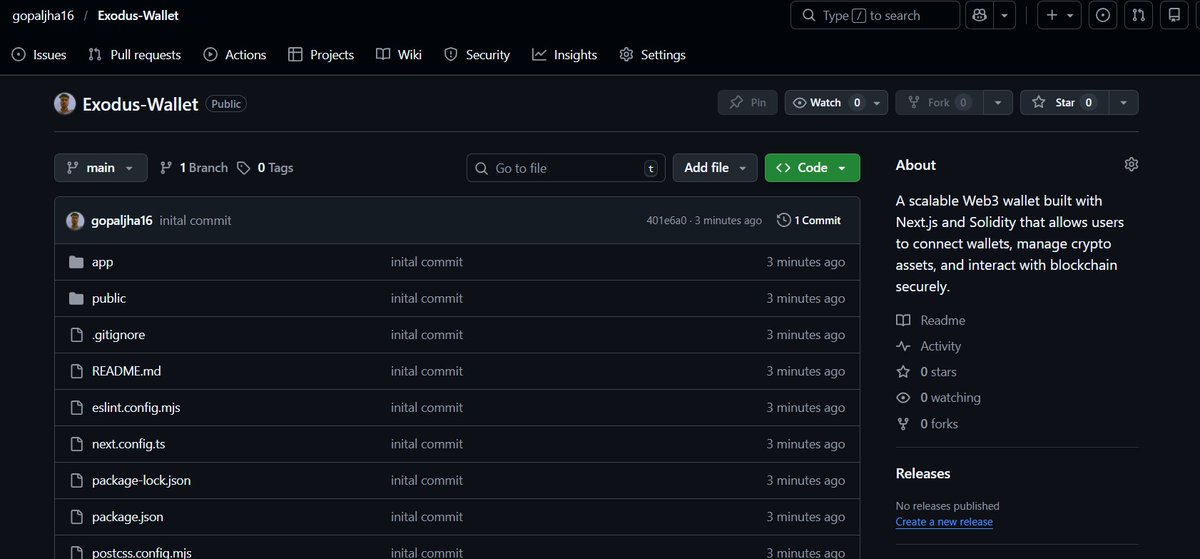Open the Exodus-Wallet breadcrumb link
Image resolution: width=1200 pixels, height=559 pixels.
[x=138, y=16]
